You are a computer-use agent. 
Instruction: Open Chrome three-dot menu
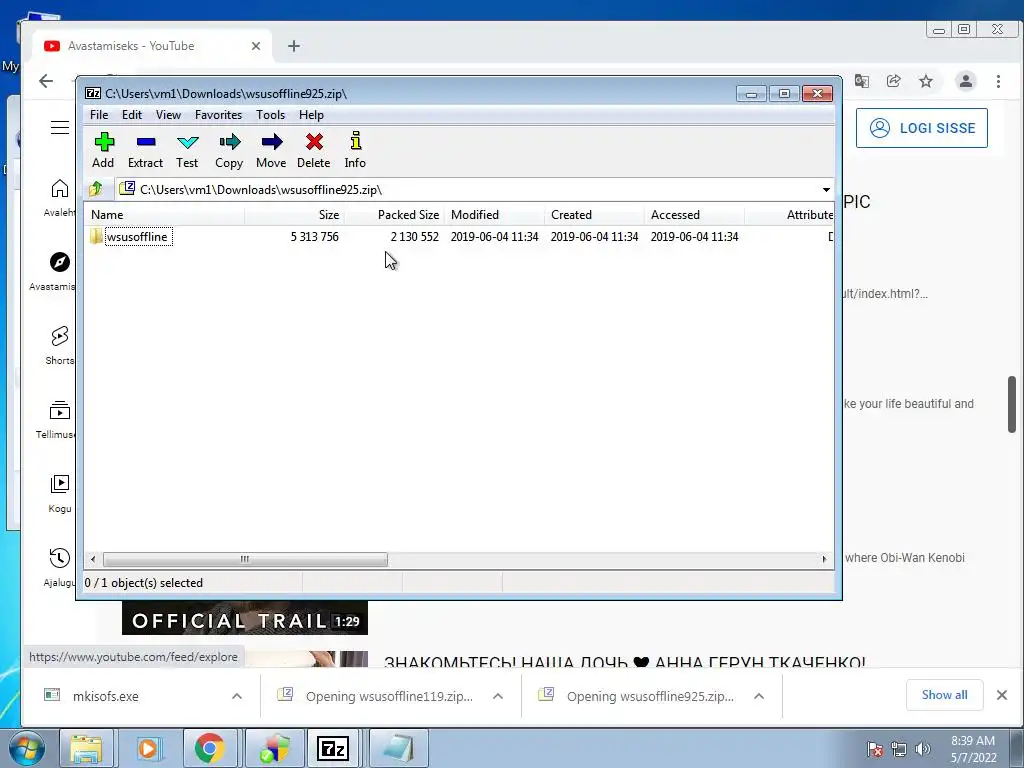coord(998,81)
